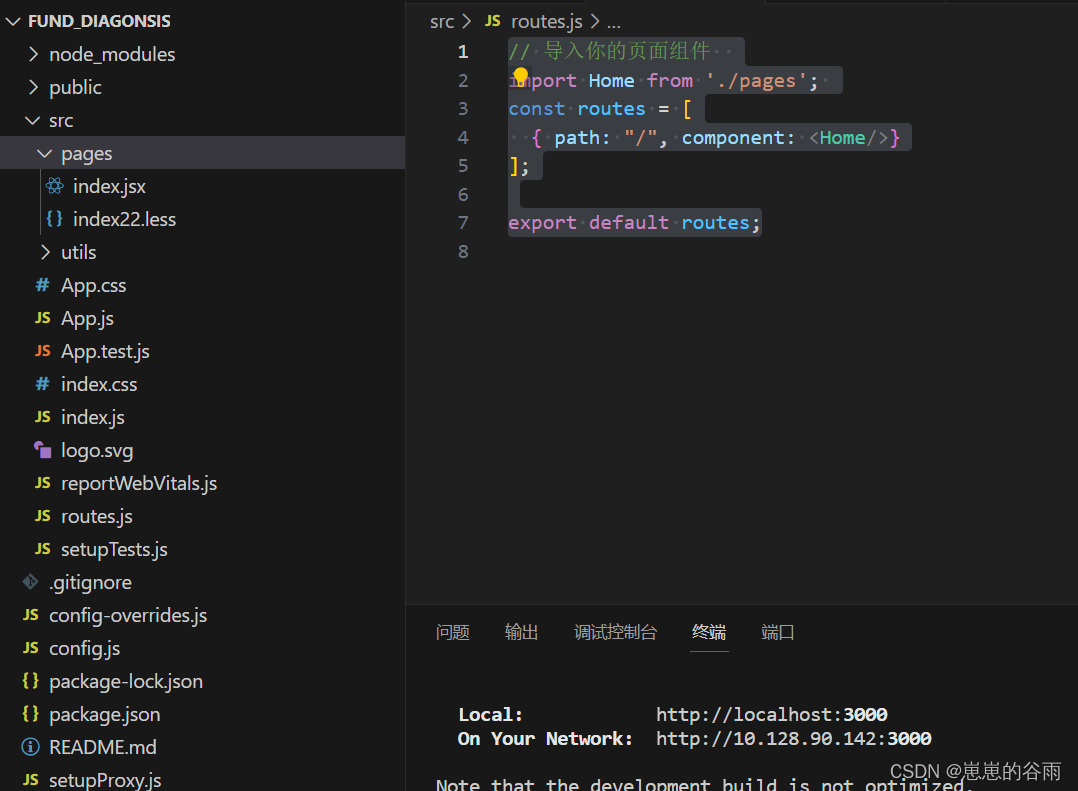The height and width of the screenshot is (791, 1078).
Task: Click the JS icon beside setupTests.js
Action: 43,549
